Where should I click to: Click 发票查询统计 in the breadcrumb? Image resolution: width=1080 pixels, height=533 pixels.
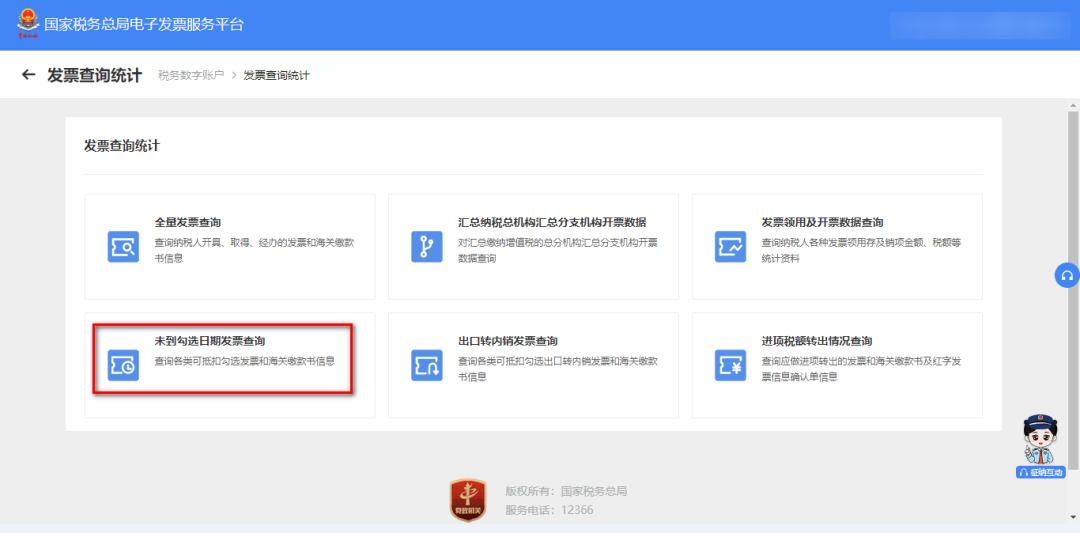[276, 75]
